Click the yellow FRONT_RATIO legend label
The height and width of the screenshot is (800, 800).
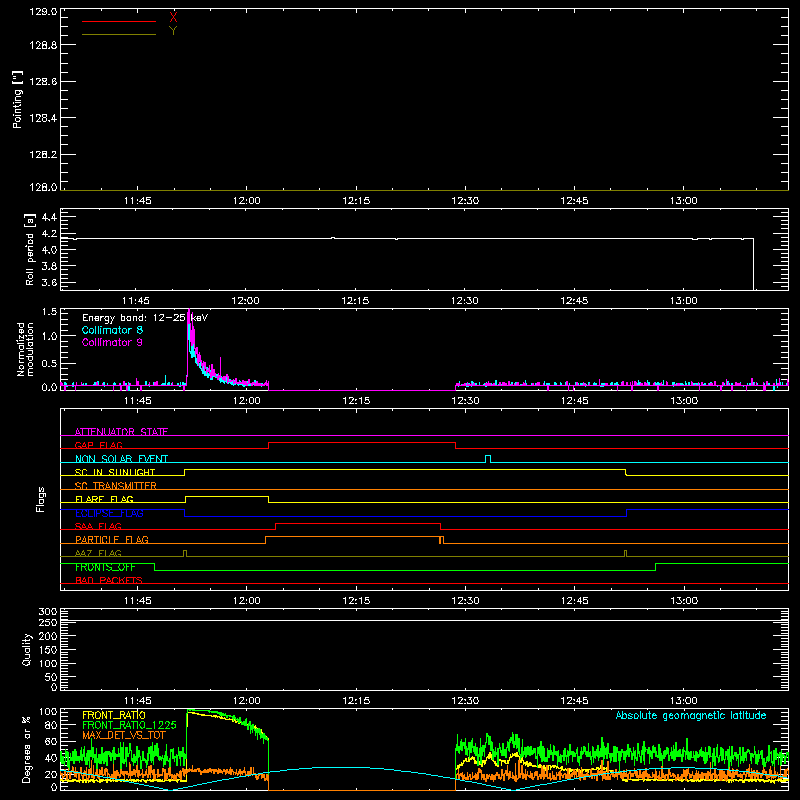pyautogui.click(x=114, y=715)
